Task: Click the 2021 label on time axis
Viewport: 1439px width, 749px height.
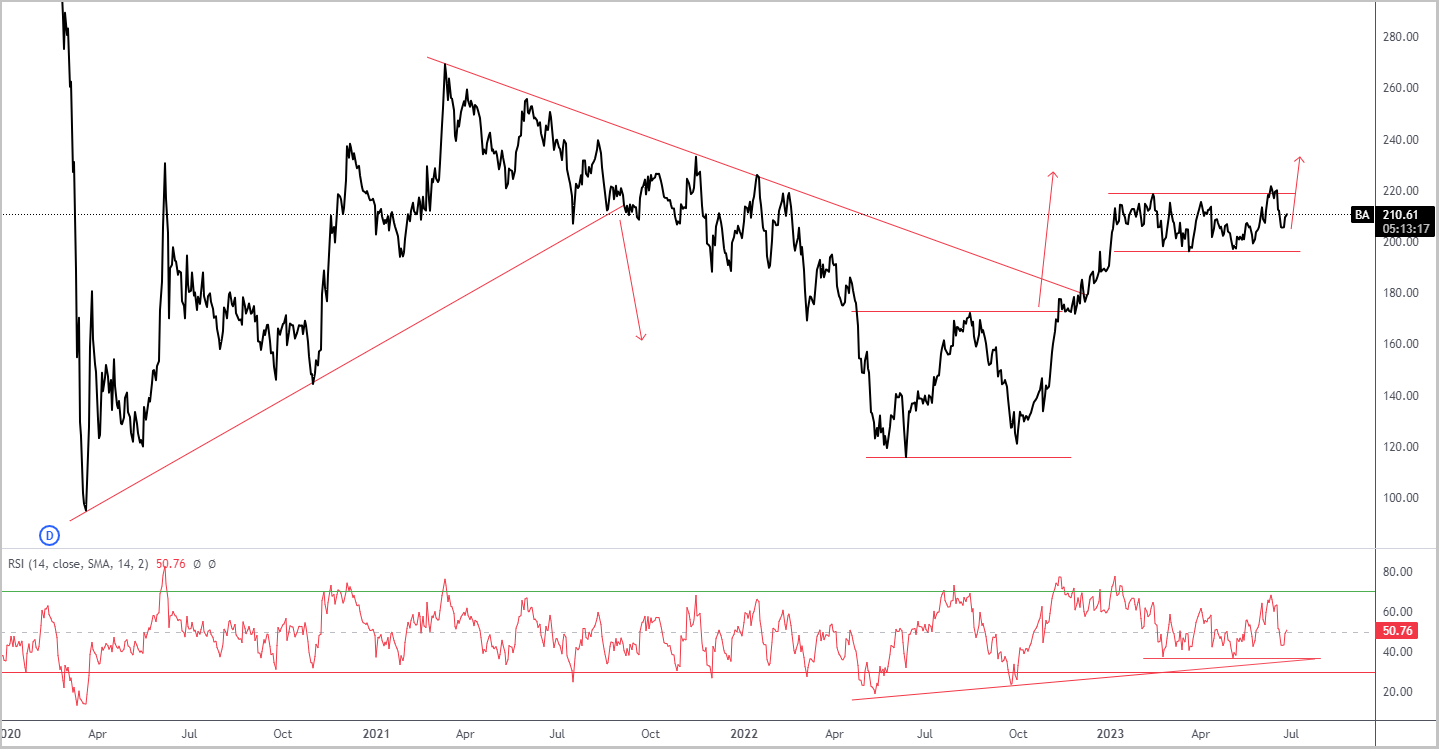Action: click(376, 733)
